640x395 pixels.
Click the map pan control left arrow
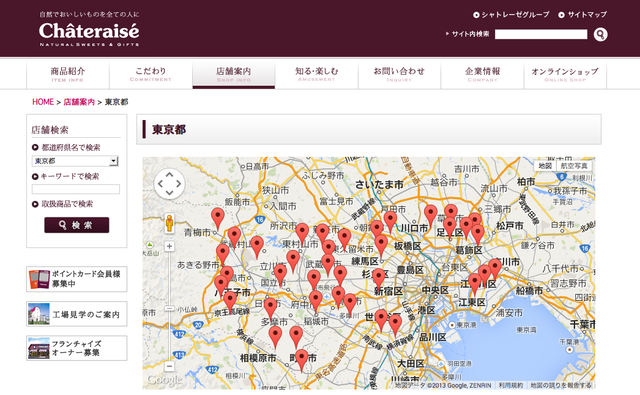[x=160, y=184]
